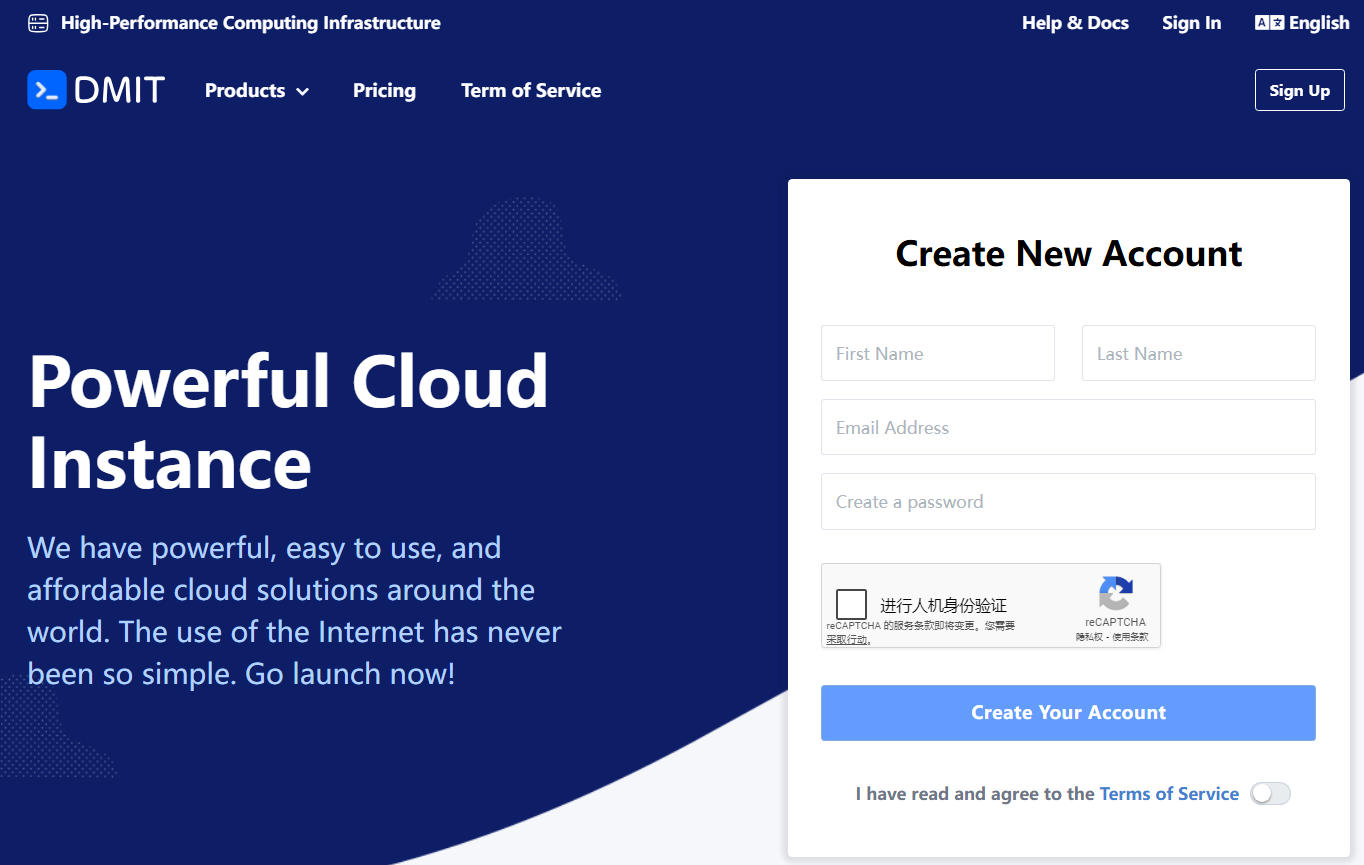Select the Create a password field
Screen dimensions: 1364x865
(1068, 501)
